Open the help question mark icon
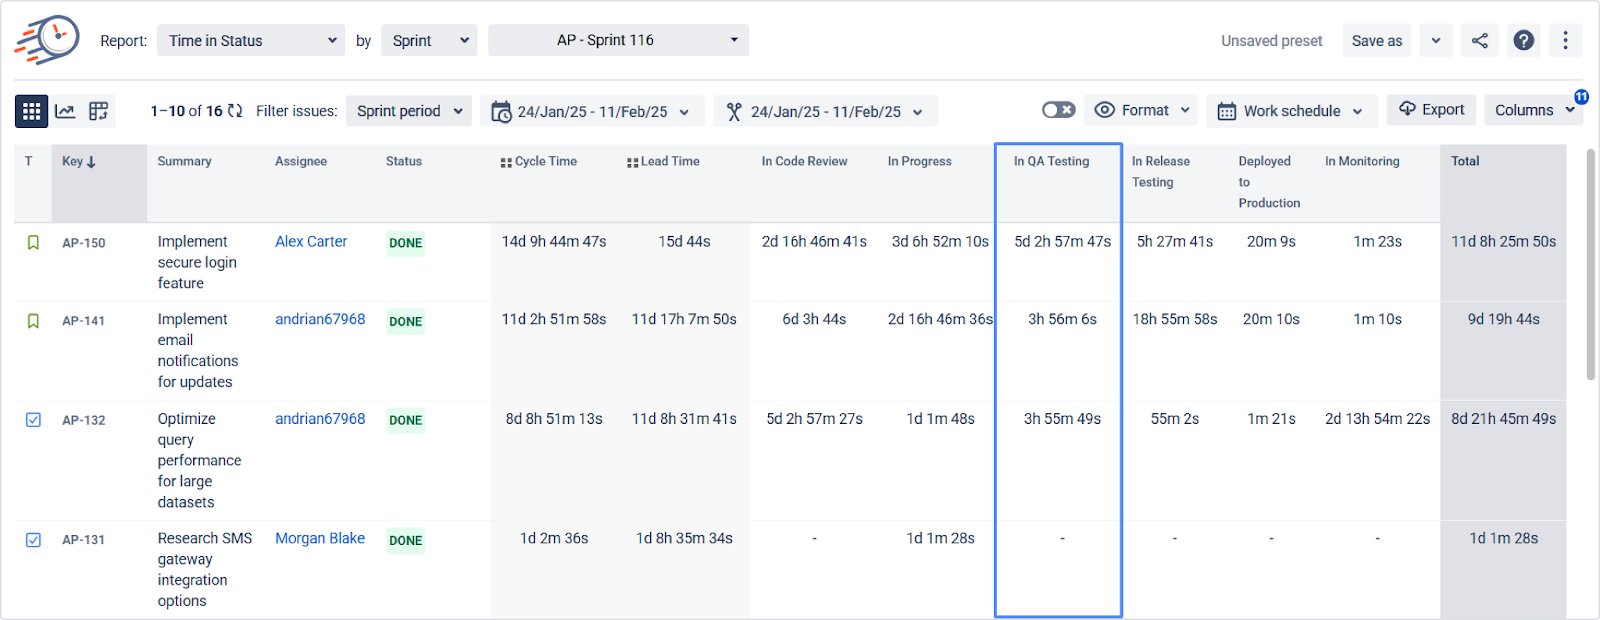This screenshot has width=1600, height=620. point(1524,41)
